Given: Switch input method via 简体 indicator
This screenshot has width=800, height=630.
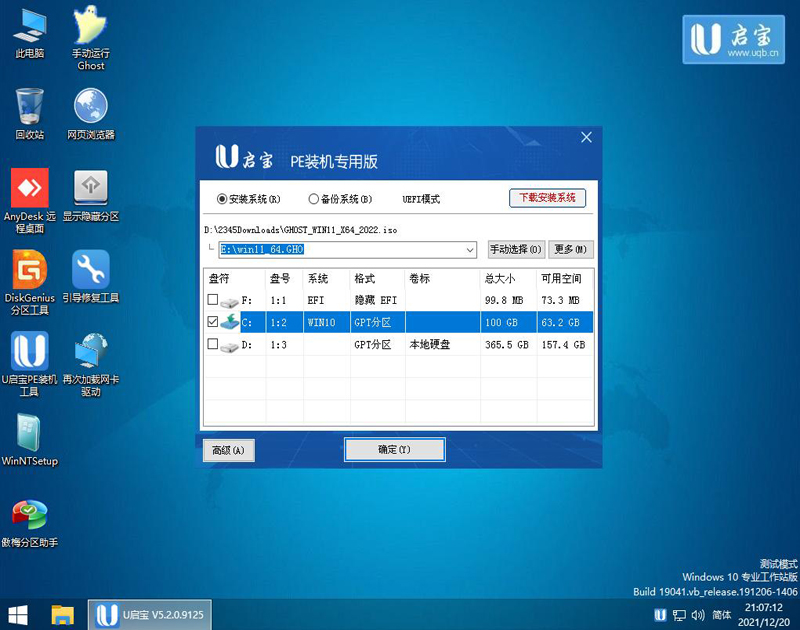Looking at the screenshot, I should [721, 615].
